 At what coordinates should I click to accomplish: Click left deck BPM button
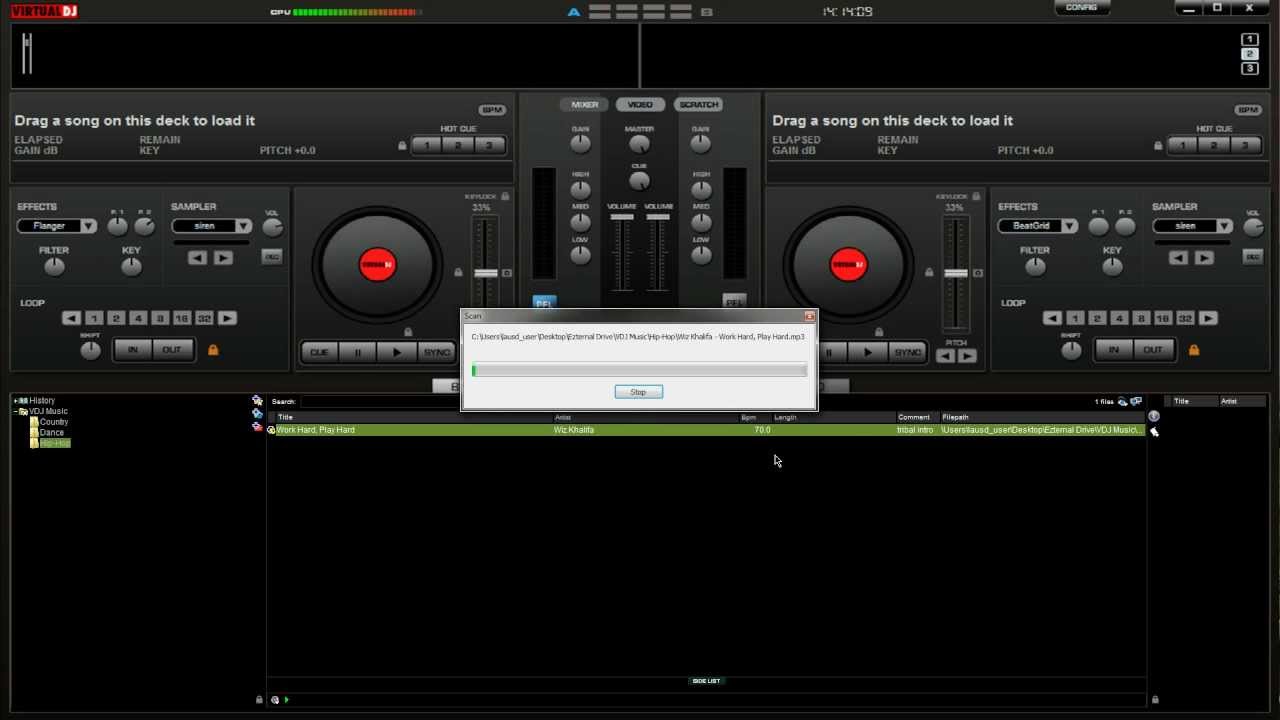coord(492,110)
